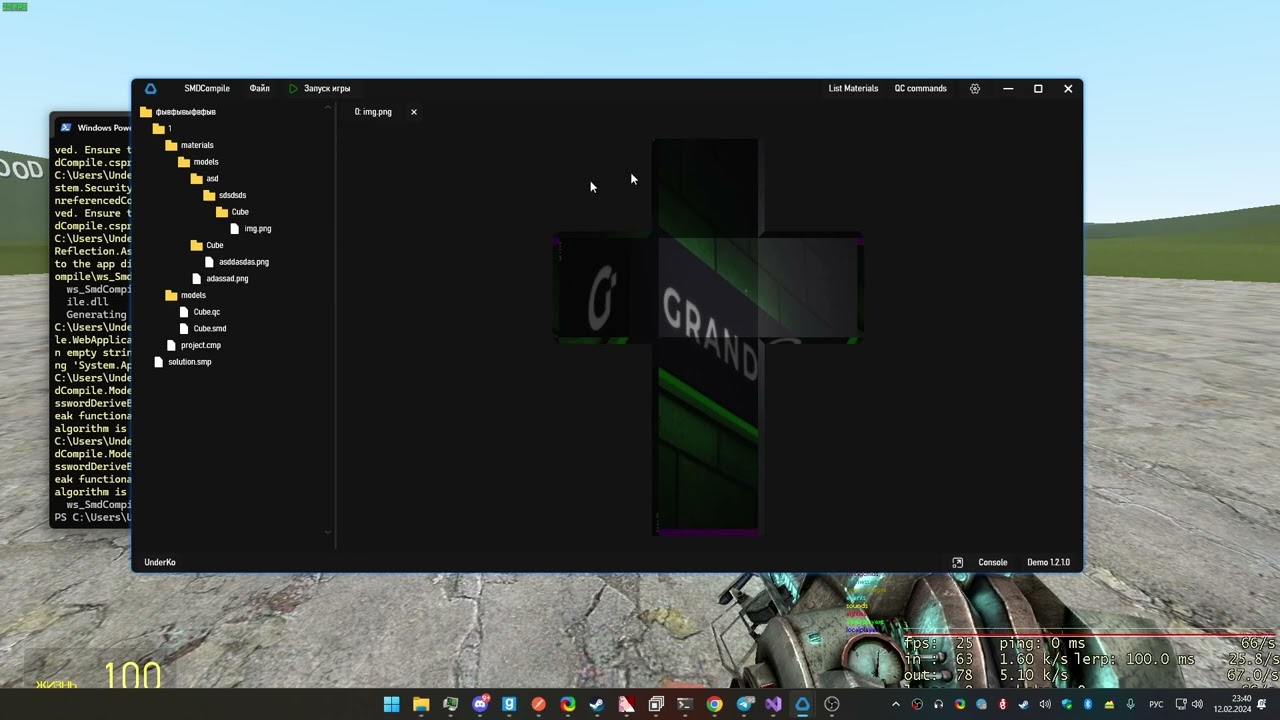Click the file icon beside Cube.qc
The width and height of the screenshot is (1280, 720).
click(x=184, y=312)
